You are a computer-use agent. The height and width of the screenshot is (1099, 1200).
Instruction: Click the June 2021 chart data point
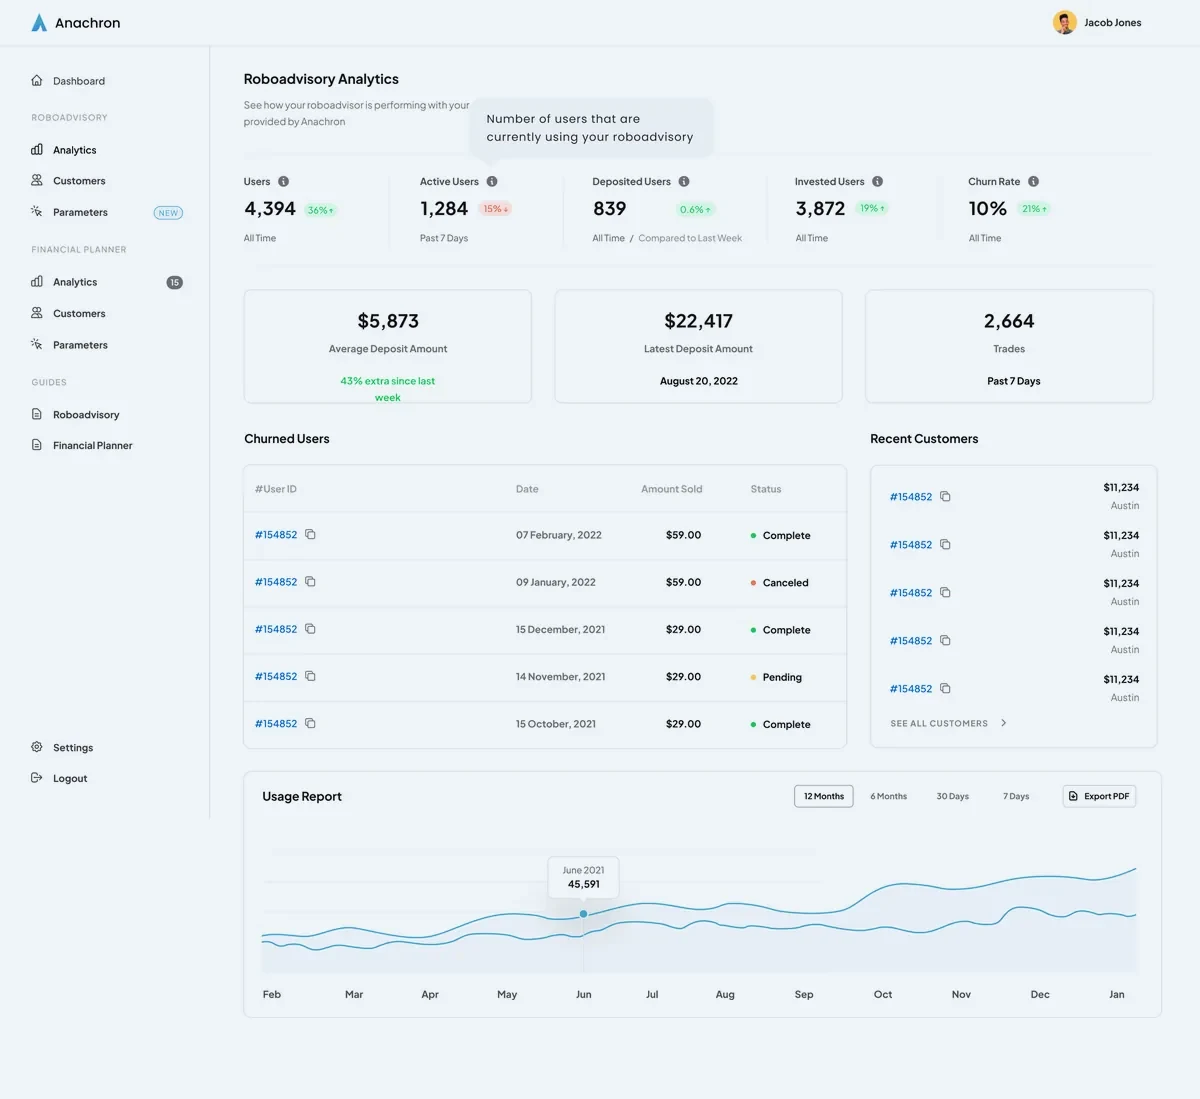click(584, 914)
